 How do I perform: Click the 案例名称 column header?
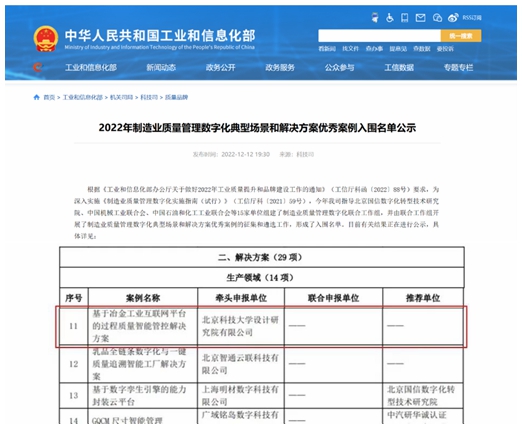point(143,298)
